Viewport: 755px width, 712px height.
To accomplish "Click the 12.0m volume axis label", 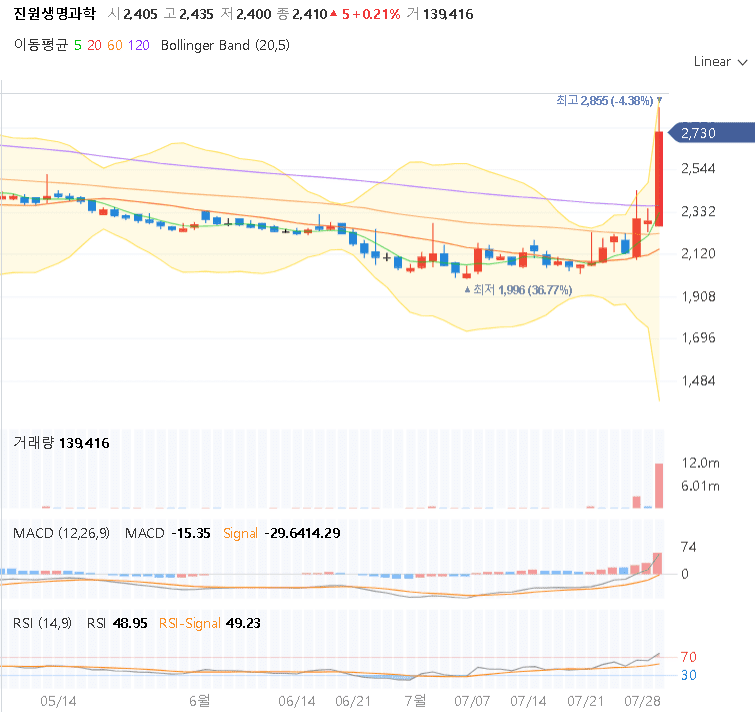I will pos(700,463).
